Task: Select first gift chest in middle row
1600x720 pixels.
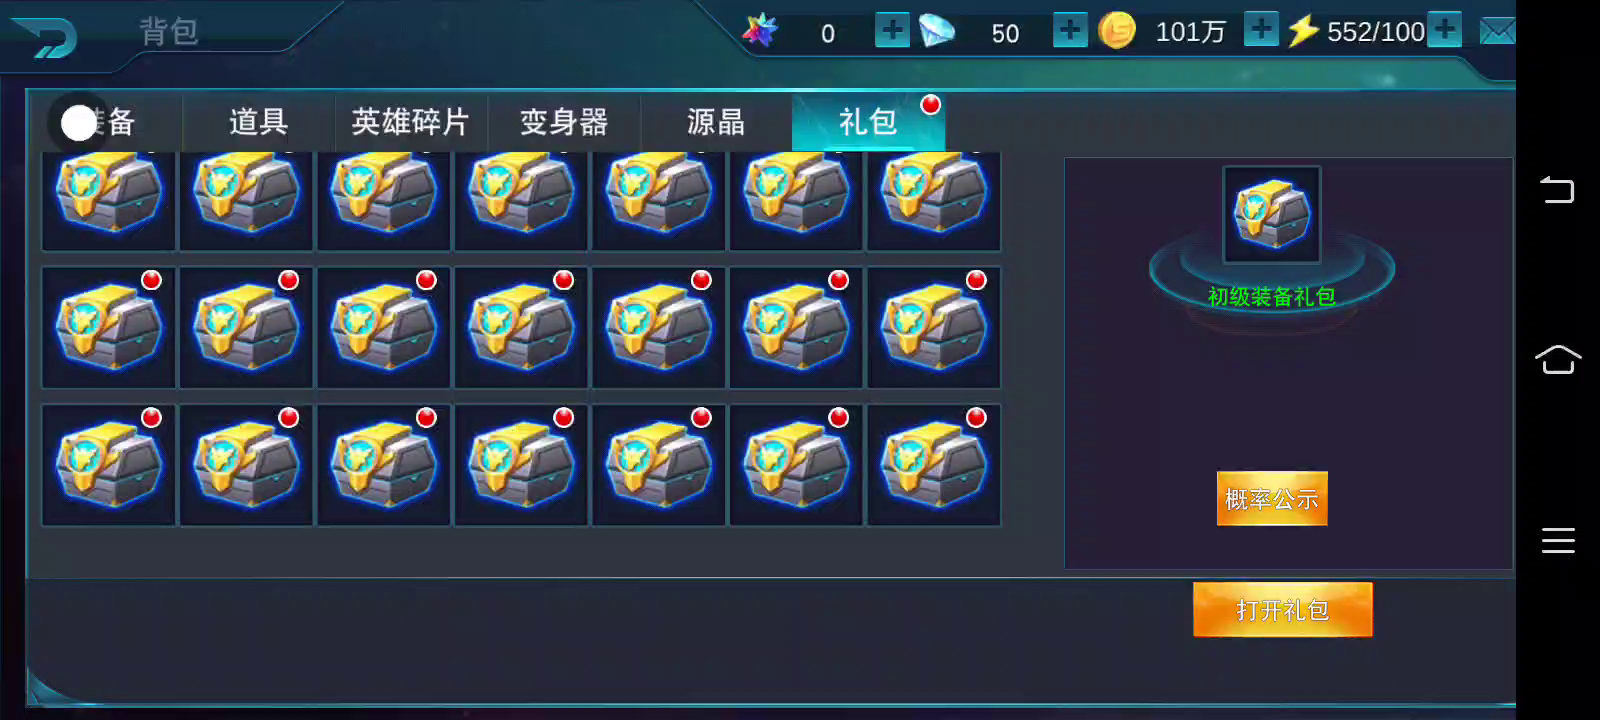Action: (x=108, y=327)
